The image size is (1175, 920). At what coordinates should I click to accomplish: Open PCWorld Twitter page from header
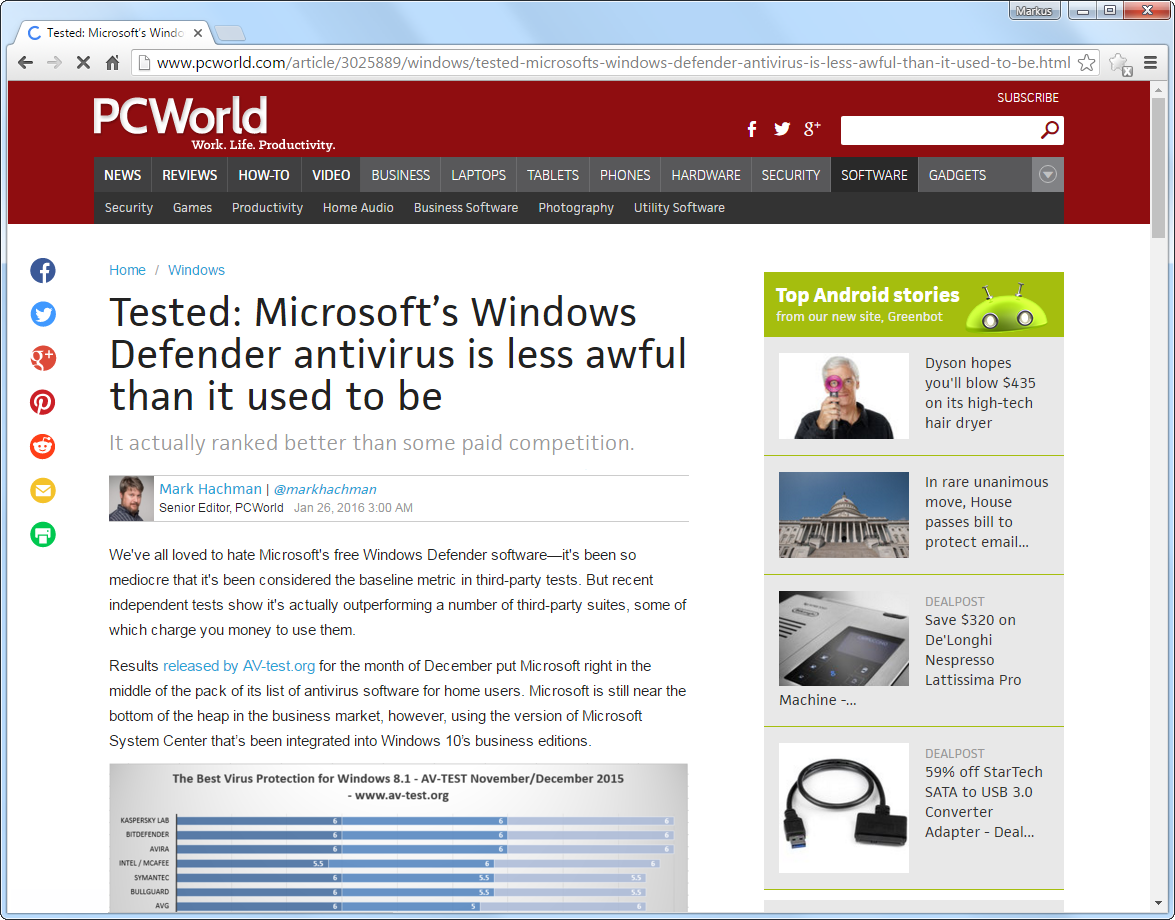782,129
